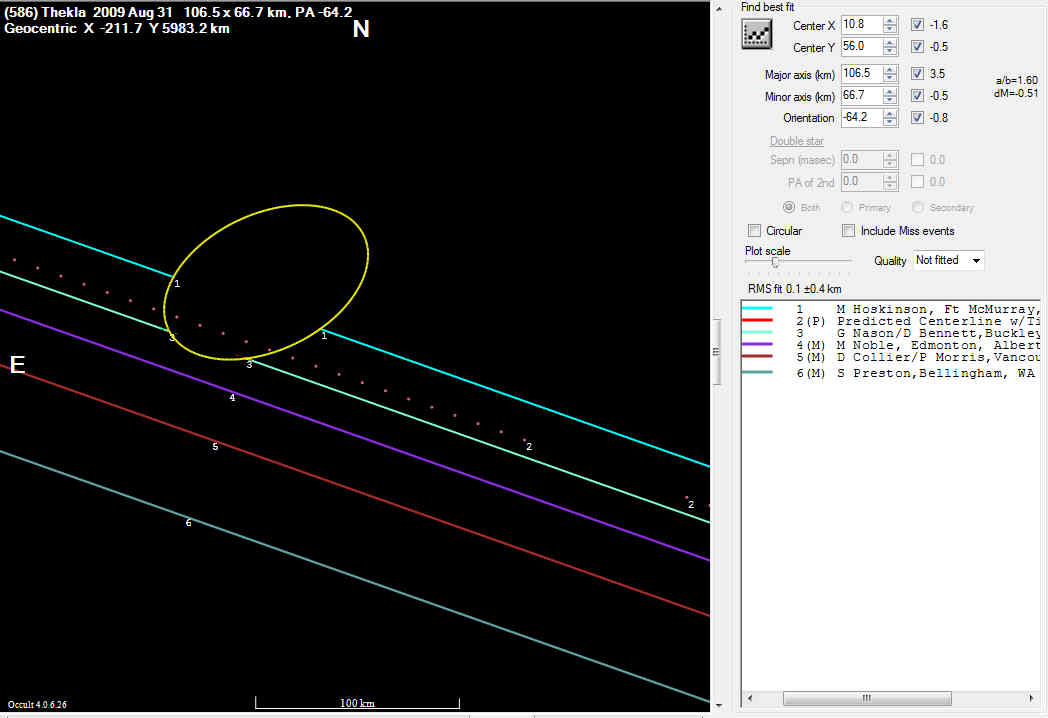Click into the Center X value field
The image size is (1048, 718).
point(861,25)
